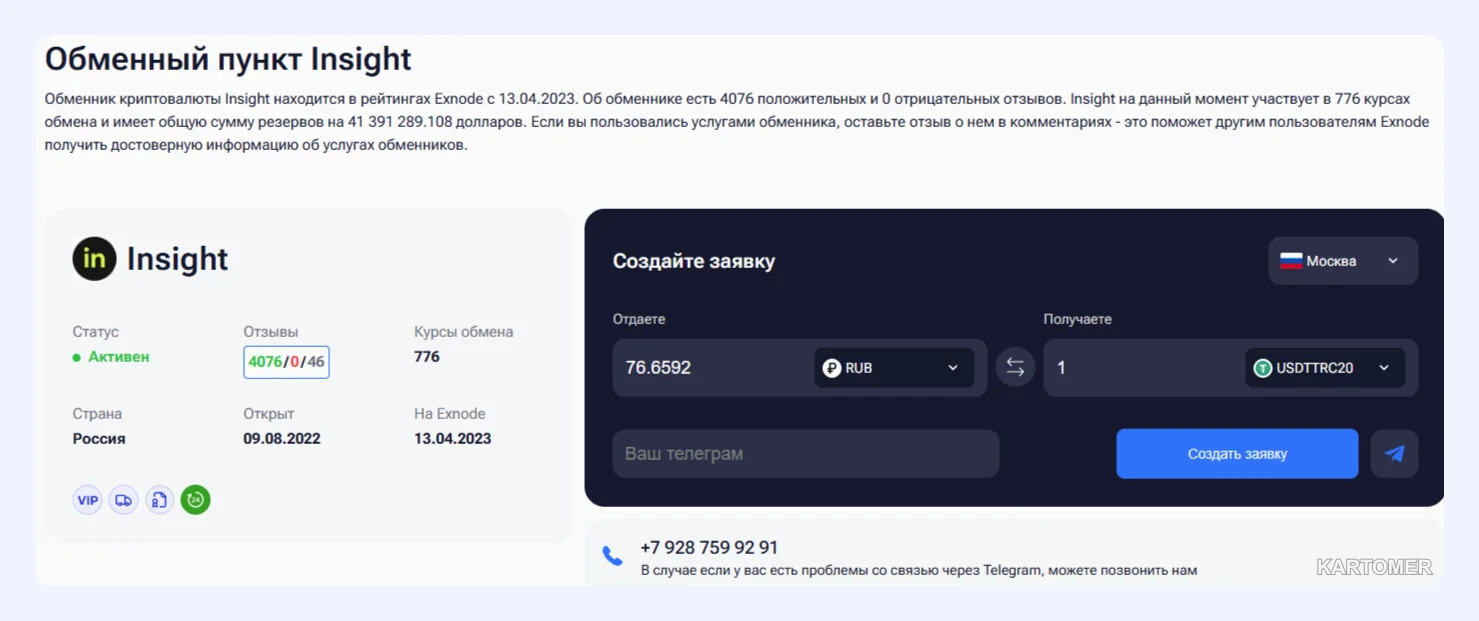
Task: Click the delivery truck badge icon
Action: (x=124, y=500)
